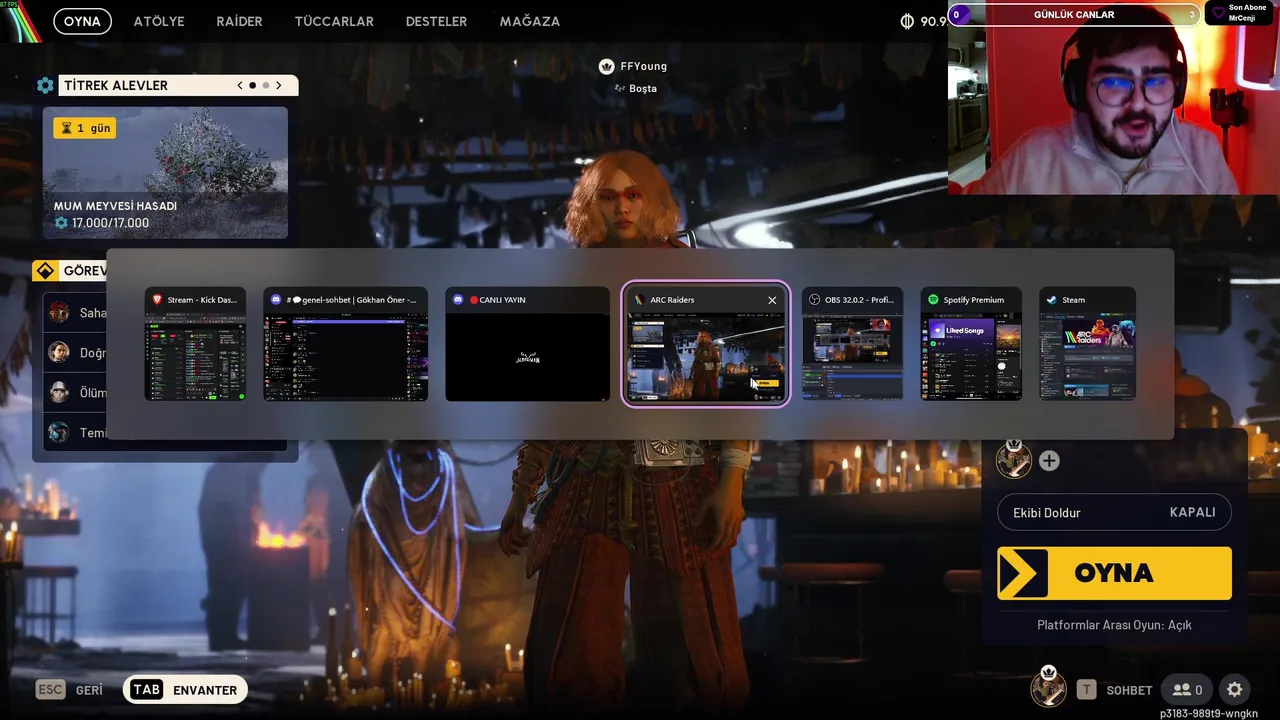1280x720 pixels.
Task: Click the Brave icon on Stream - Kick window
Action: [156, 300]
